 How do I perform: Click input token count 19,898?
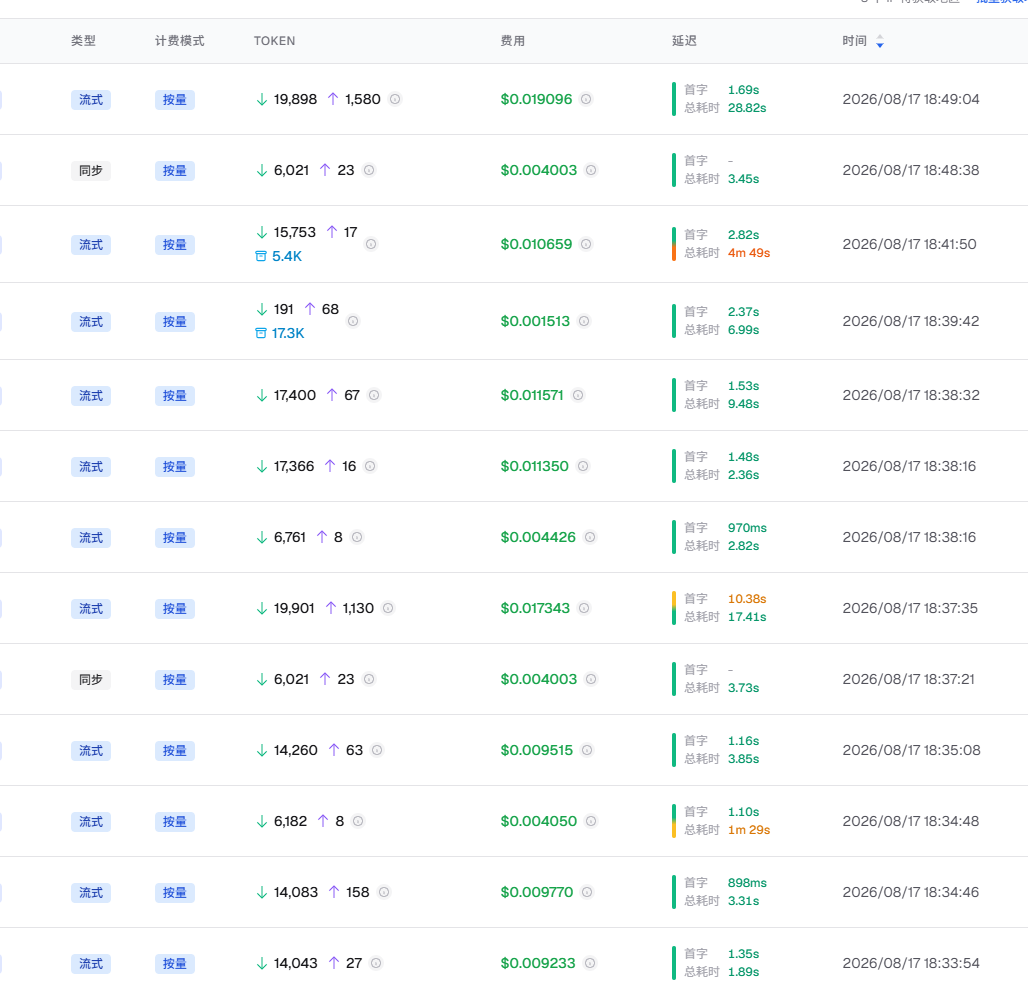(295, 99)
